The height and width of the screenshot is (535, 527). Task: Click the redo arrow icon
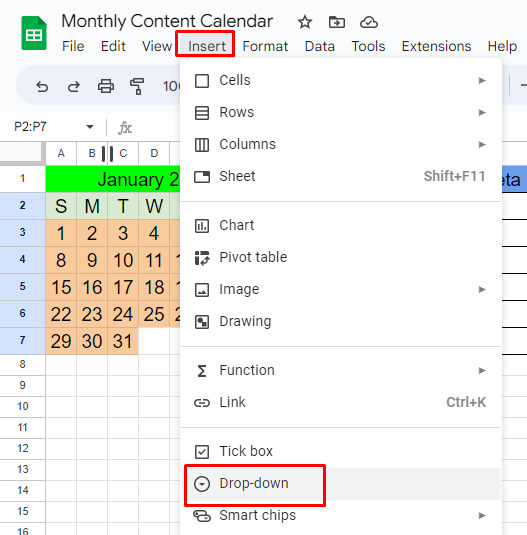[74, 87]
